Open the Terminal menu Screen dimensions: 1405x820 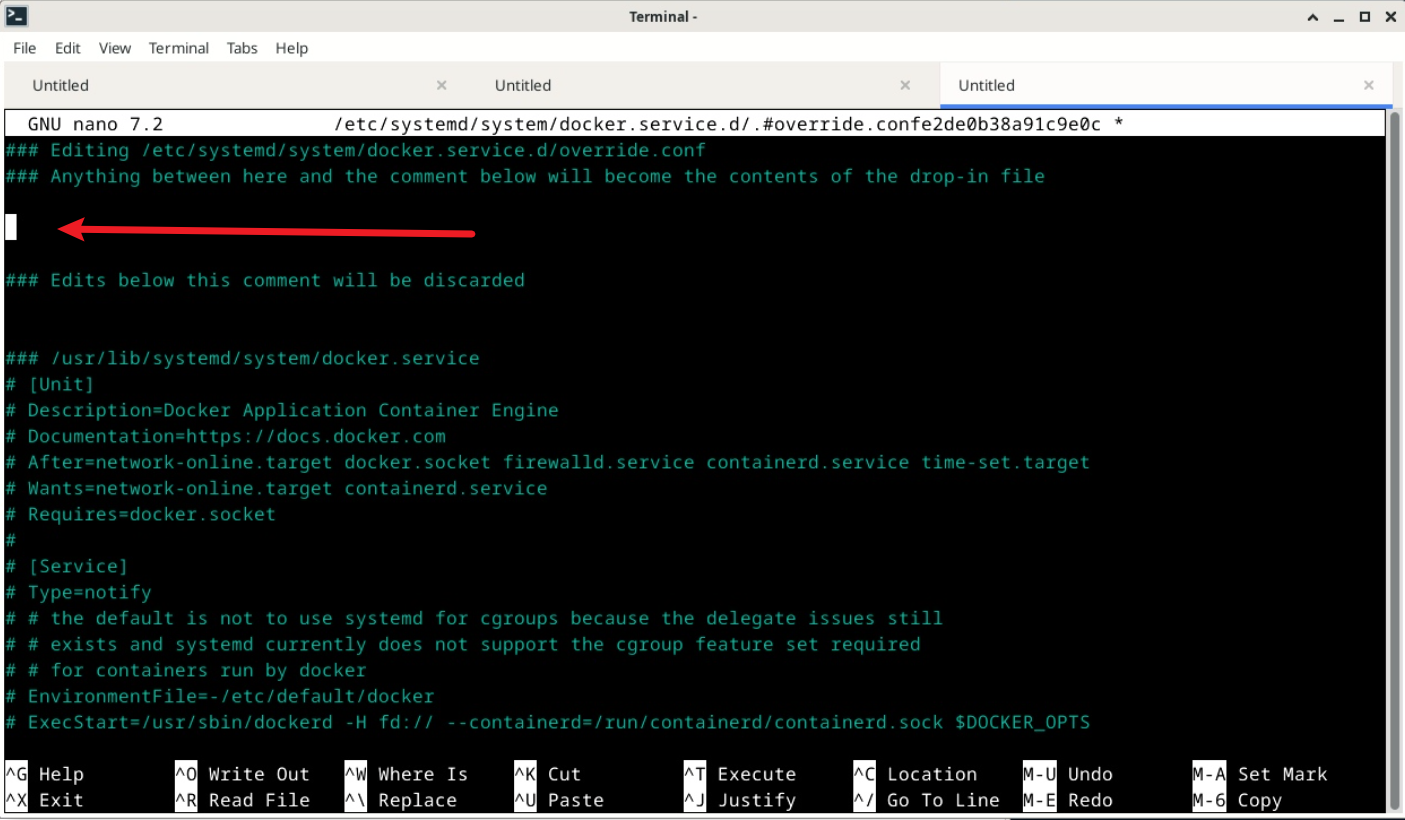[x=178, y=48]
